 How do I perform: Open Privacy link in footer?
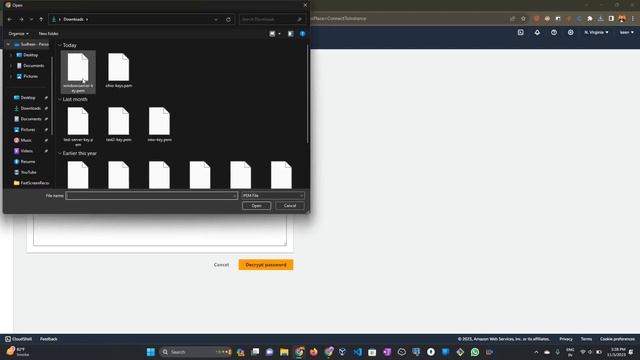point(566,339)
